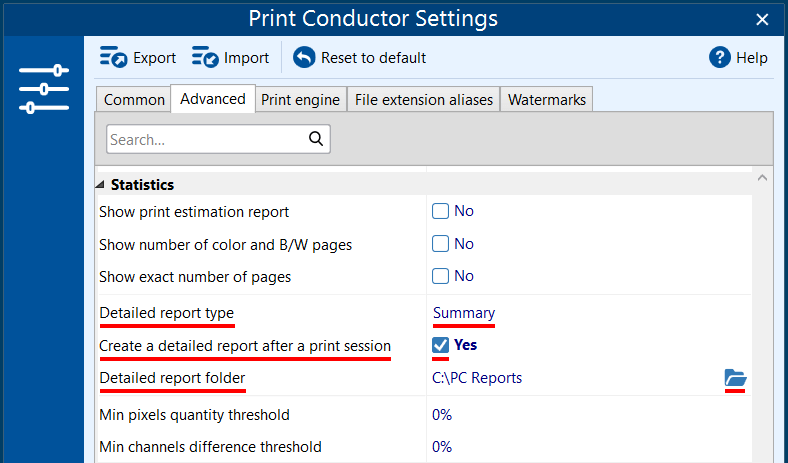Select the Advanced tab
This screenshot has width=788, height=463.
pyautogui.click(x=213, y=99)
